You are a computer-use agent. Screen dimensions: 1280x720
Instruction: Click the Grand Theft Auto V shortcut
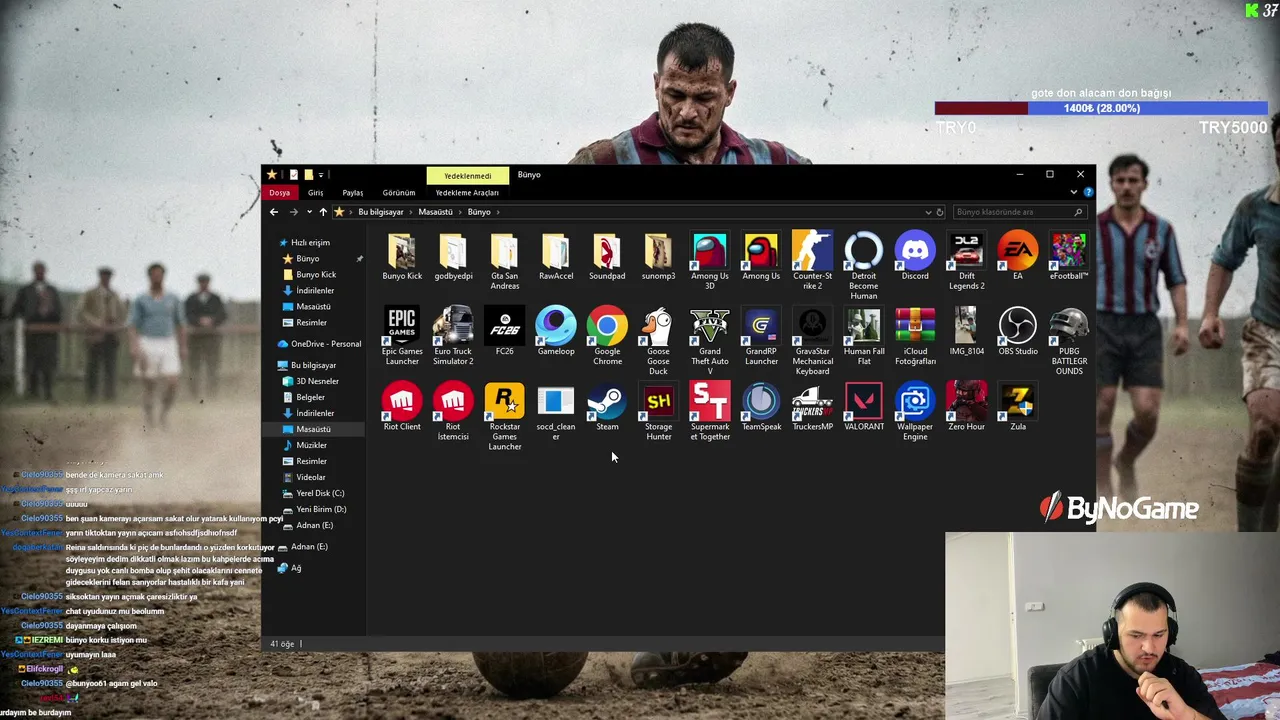click(710, 341)
